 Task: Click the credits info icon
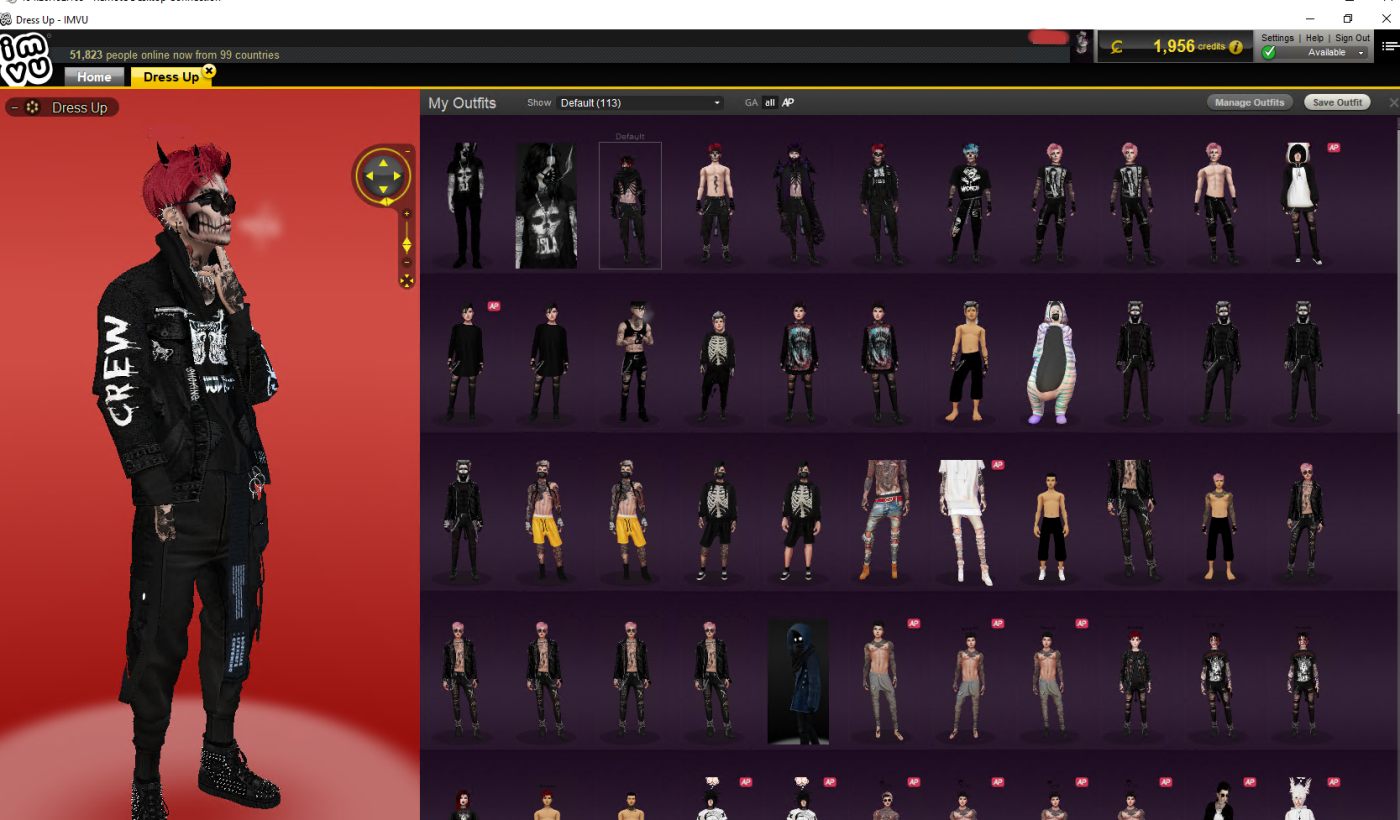point(1236,47)
